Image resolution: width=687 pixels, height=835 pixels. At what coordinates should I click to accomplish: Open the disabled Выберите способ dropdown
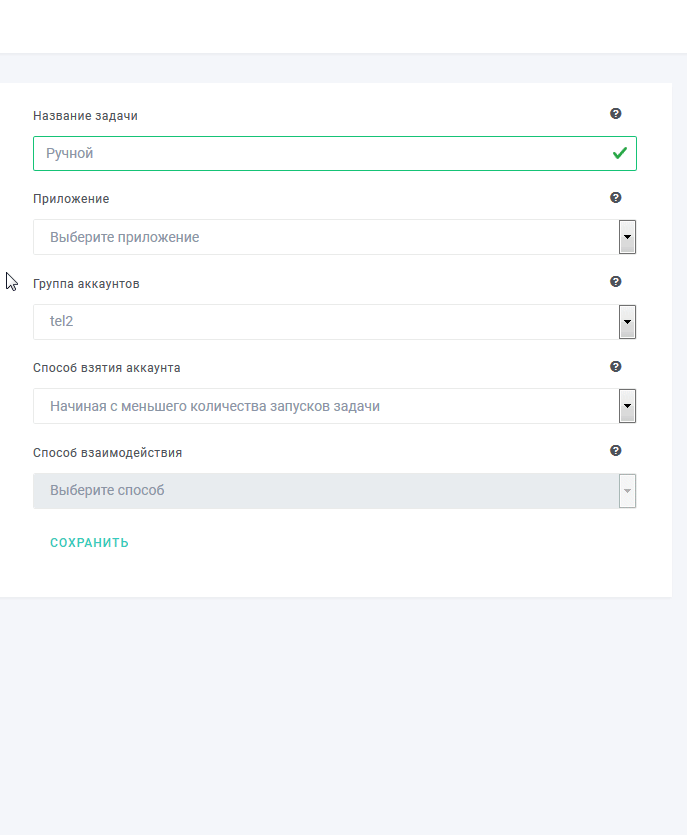(335, 490)
